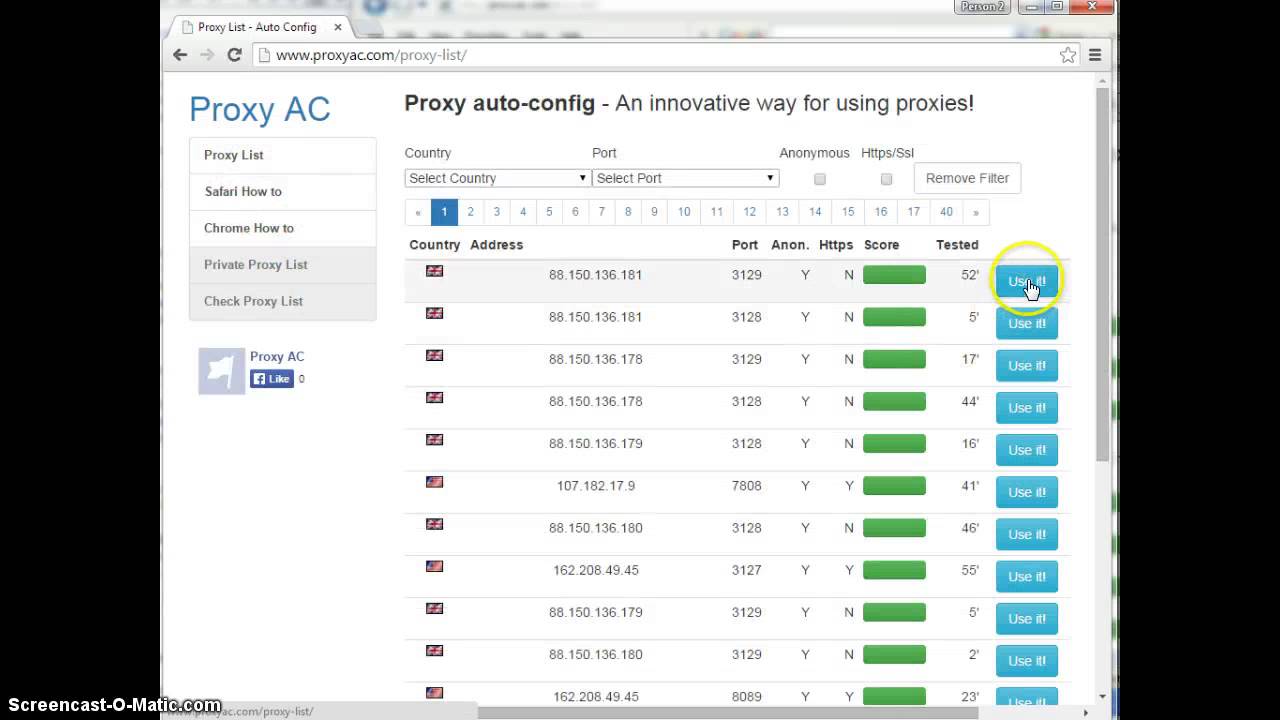1280x720 pixels.
Task: Open Safari How to sidebar item
Action: point(283,192)
